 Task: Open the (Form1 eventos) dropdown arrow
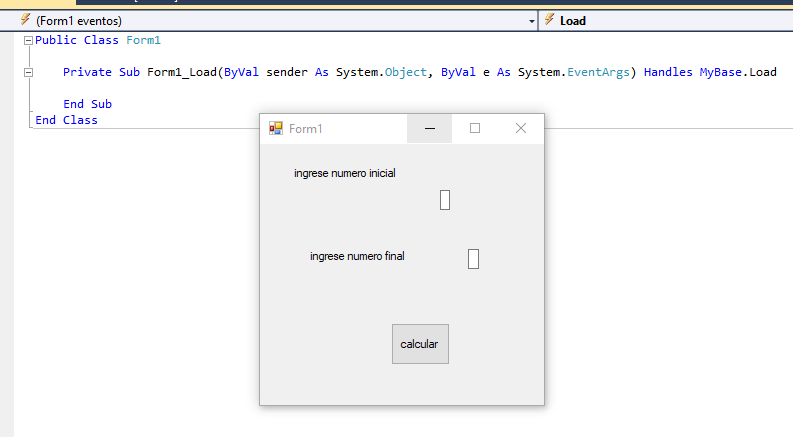tap(531, 21)
